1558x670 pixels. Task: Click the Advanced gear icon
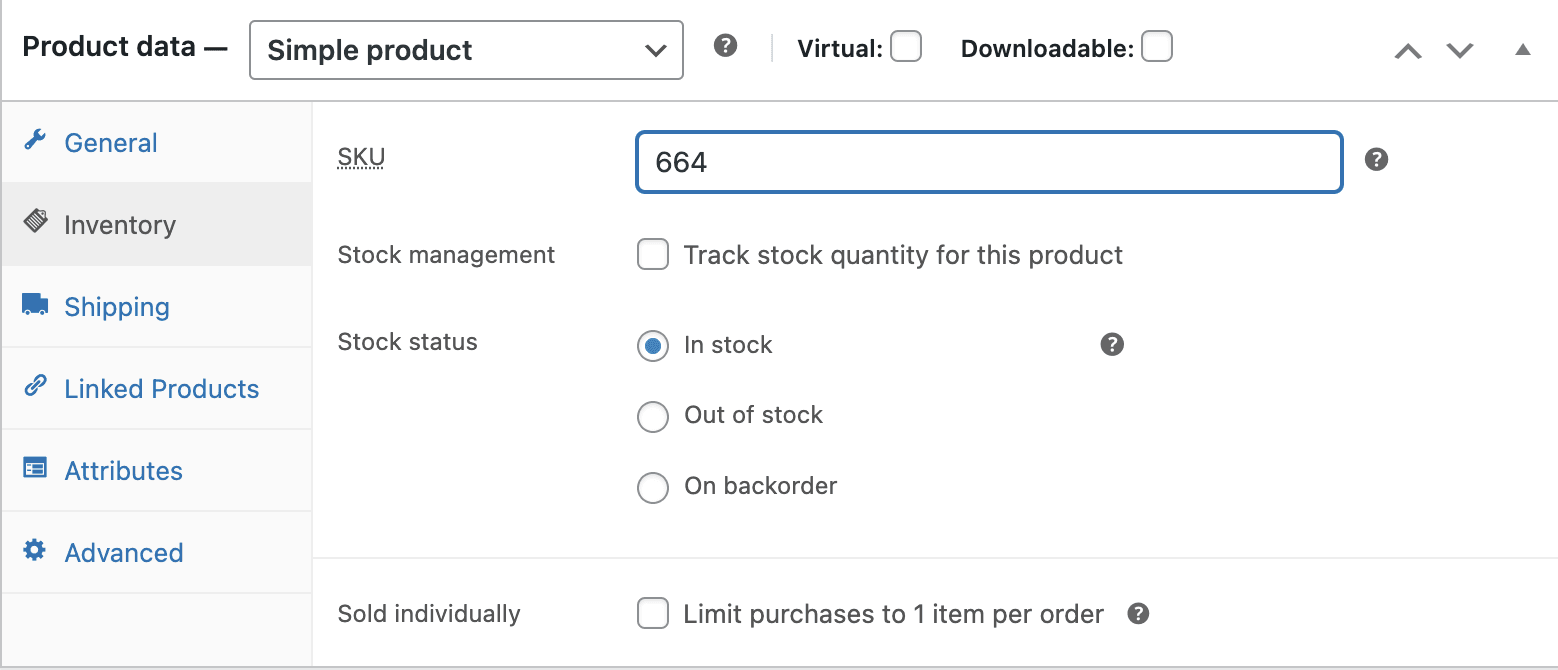[x=34, y=552]
